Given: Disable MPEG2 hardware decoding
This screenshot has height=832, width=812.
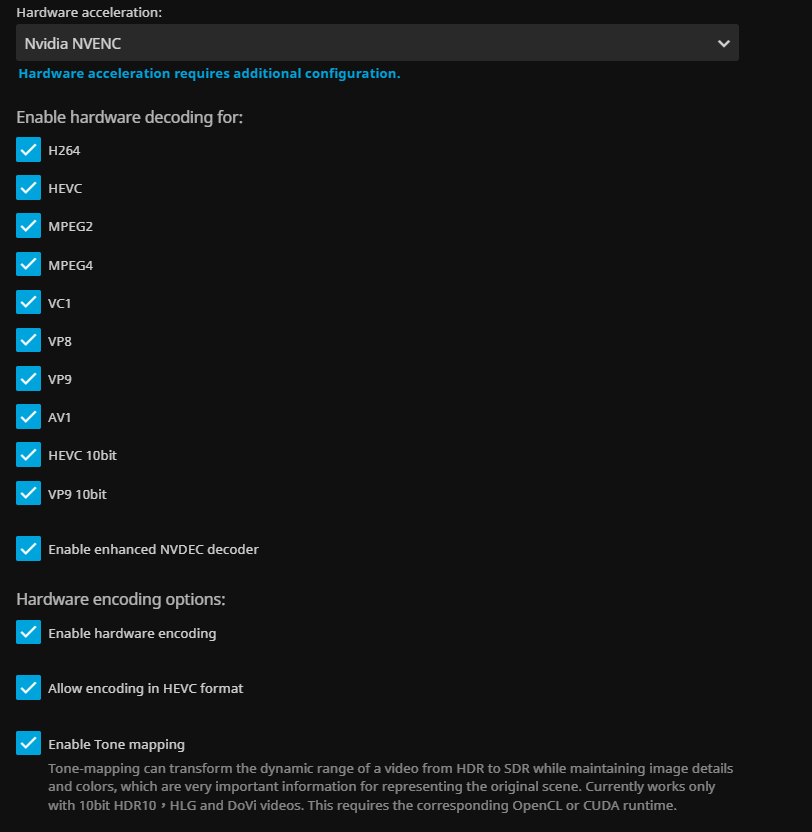Looking at the screenshot, I should pos(29,226).
